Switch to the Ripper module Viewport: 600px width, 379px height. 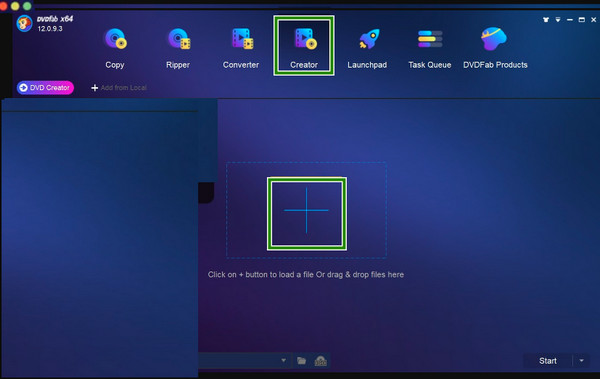point(178,48)
